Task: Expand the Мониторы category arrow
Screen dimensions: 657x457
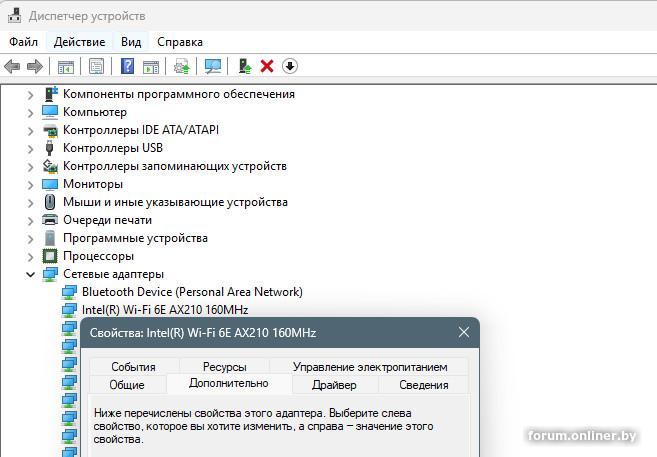Action: (x=30, y=184)
